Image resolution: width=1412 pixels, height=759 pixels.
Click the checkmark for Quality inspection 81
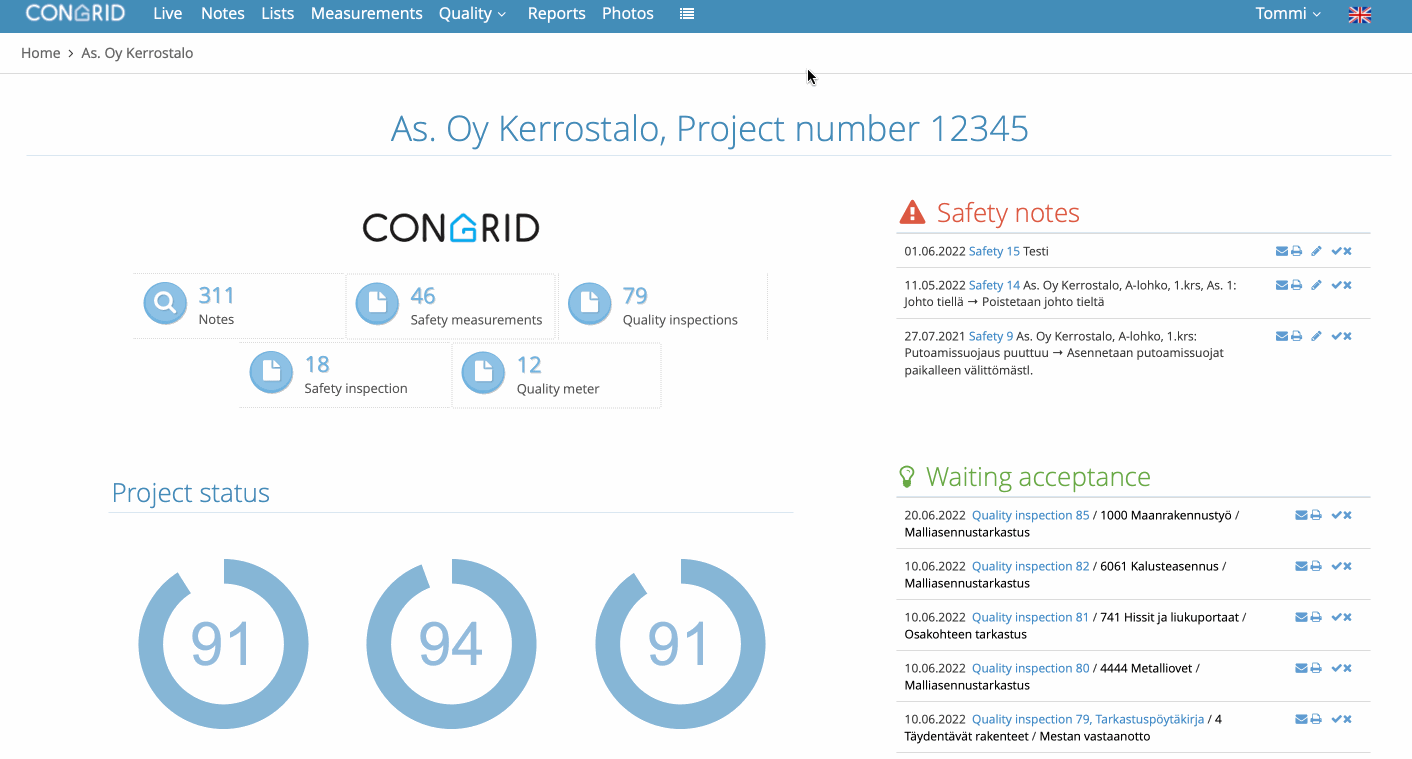(1336, 618)
